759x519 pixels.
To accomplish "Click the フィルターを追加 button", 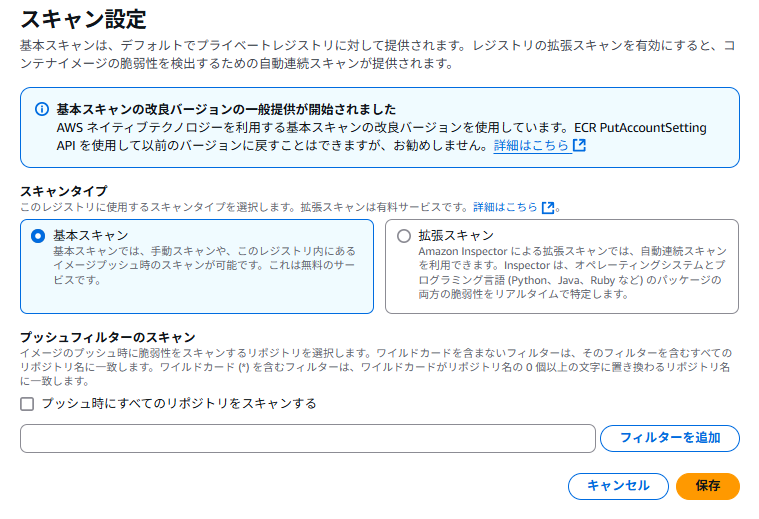I will (x=670, y=438).
